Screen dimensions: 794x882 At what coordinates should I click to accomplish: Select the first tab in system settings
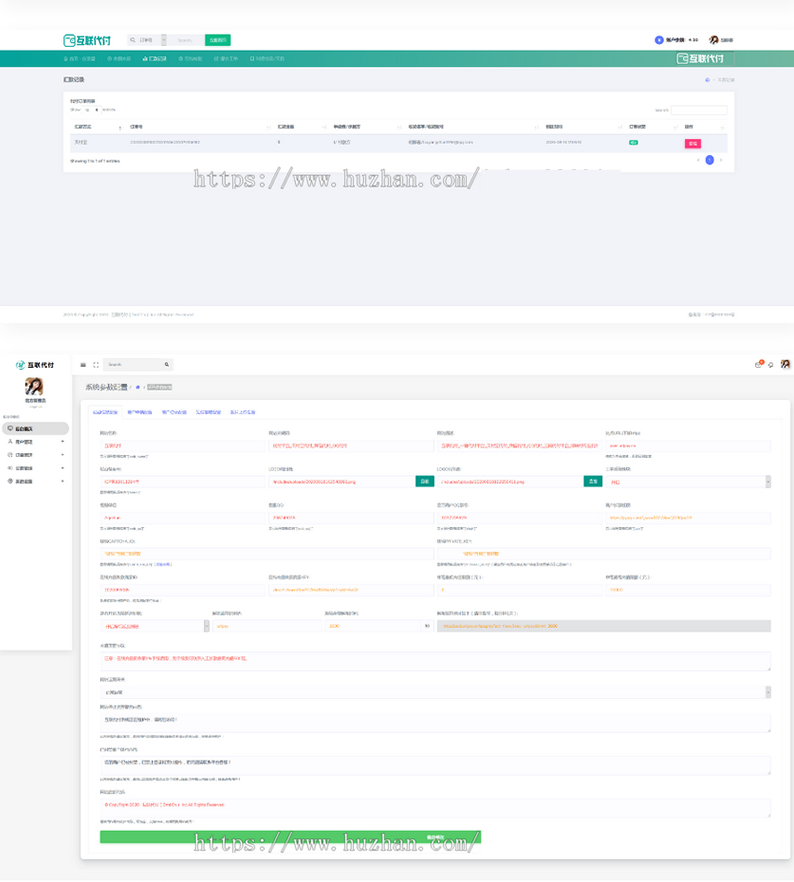tap(105, 411)
